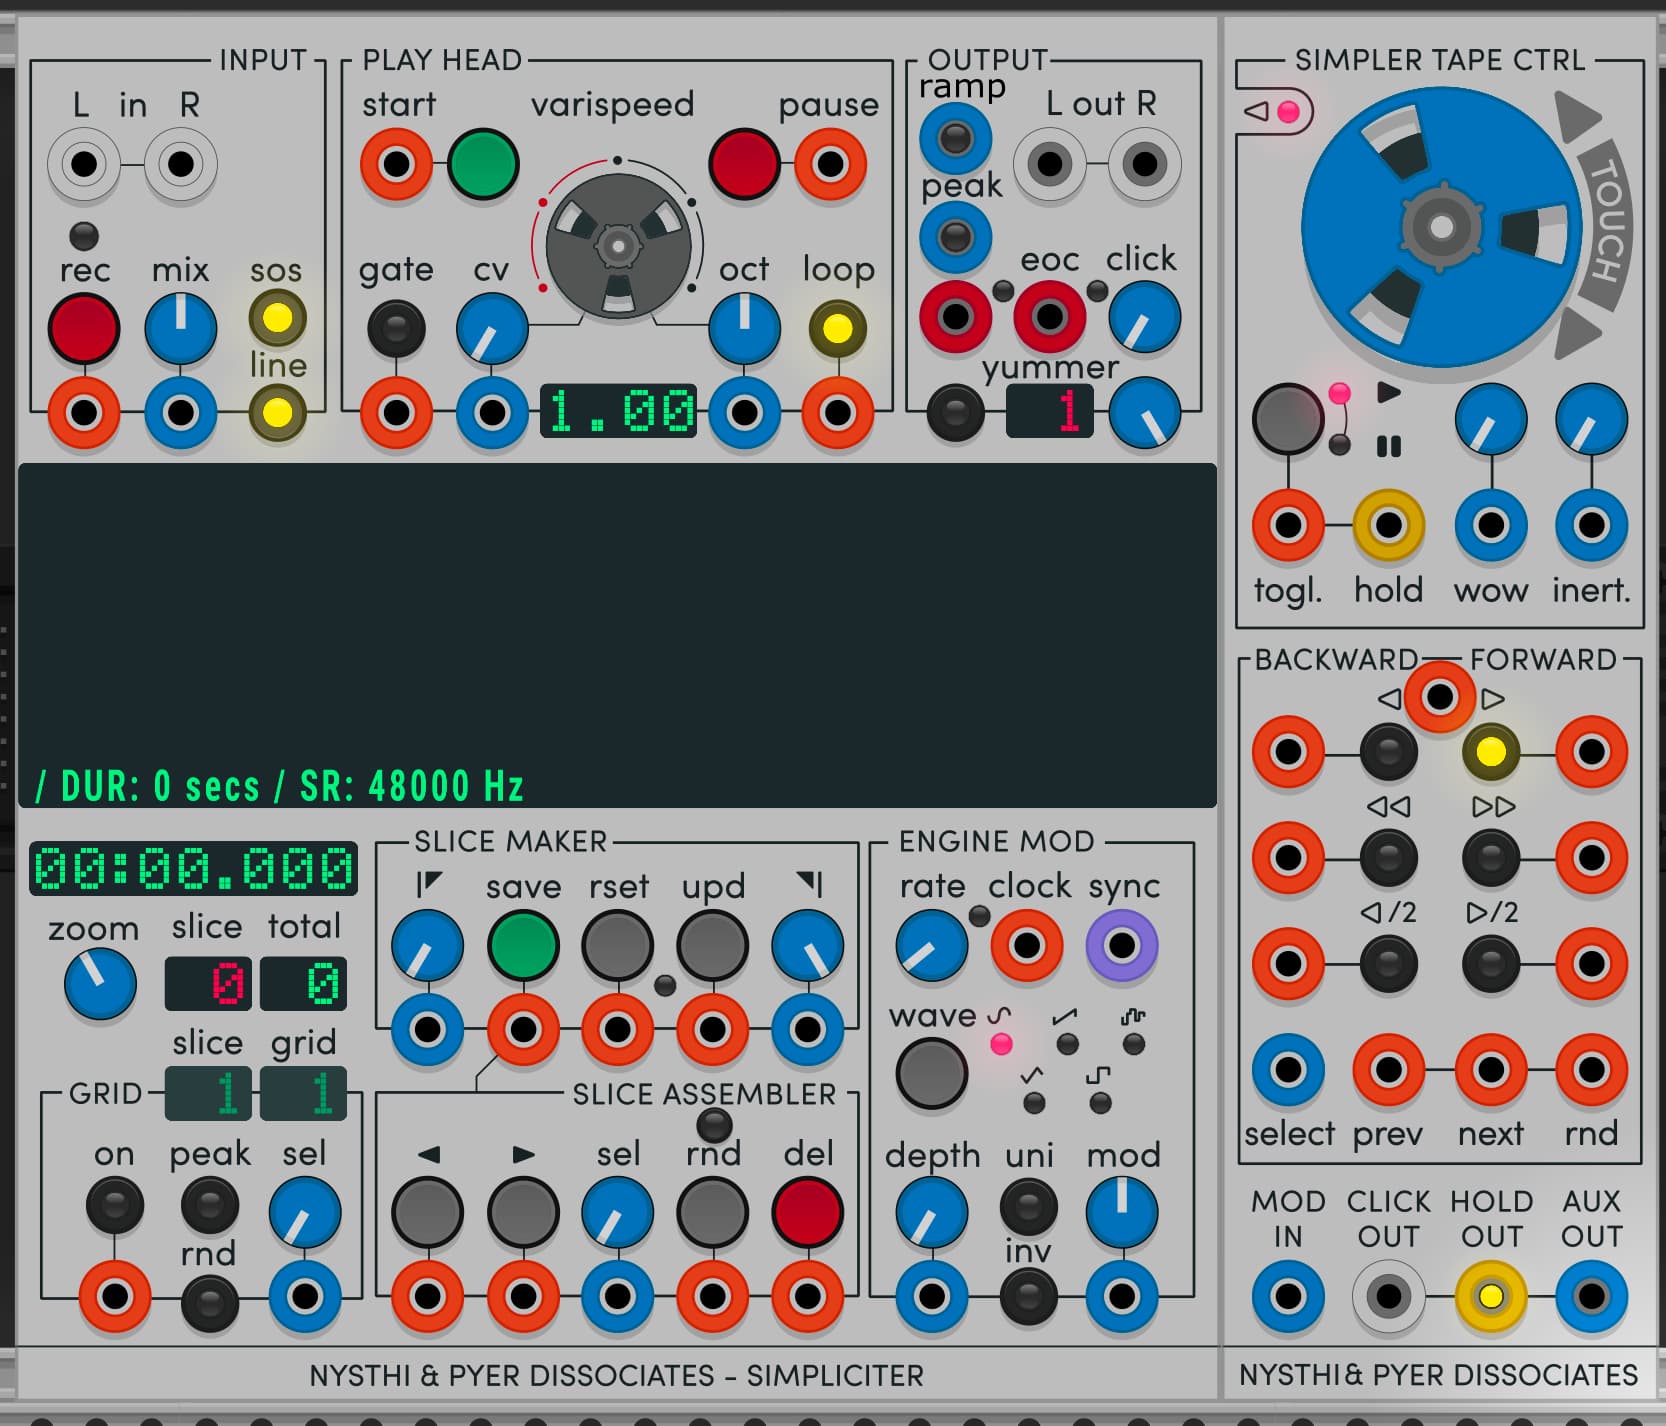Click the MOD IN jack
The image size is (1666, 1426).
tap(1289, 1297)
